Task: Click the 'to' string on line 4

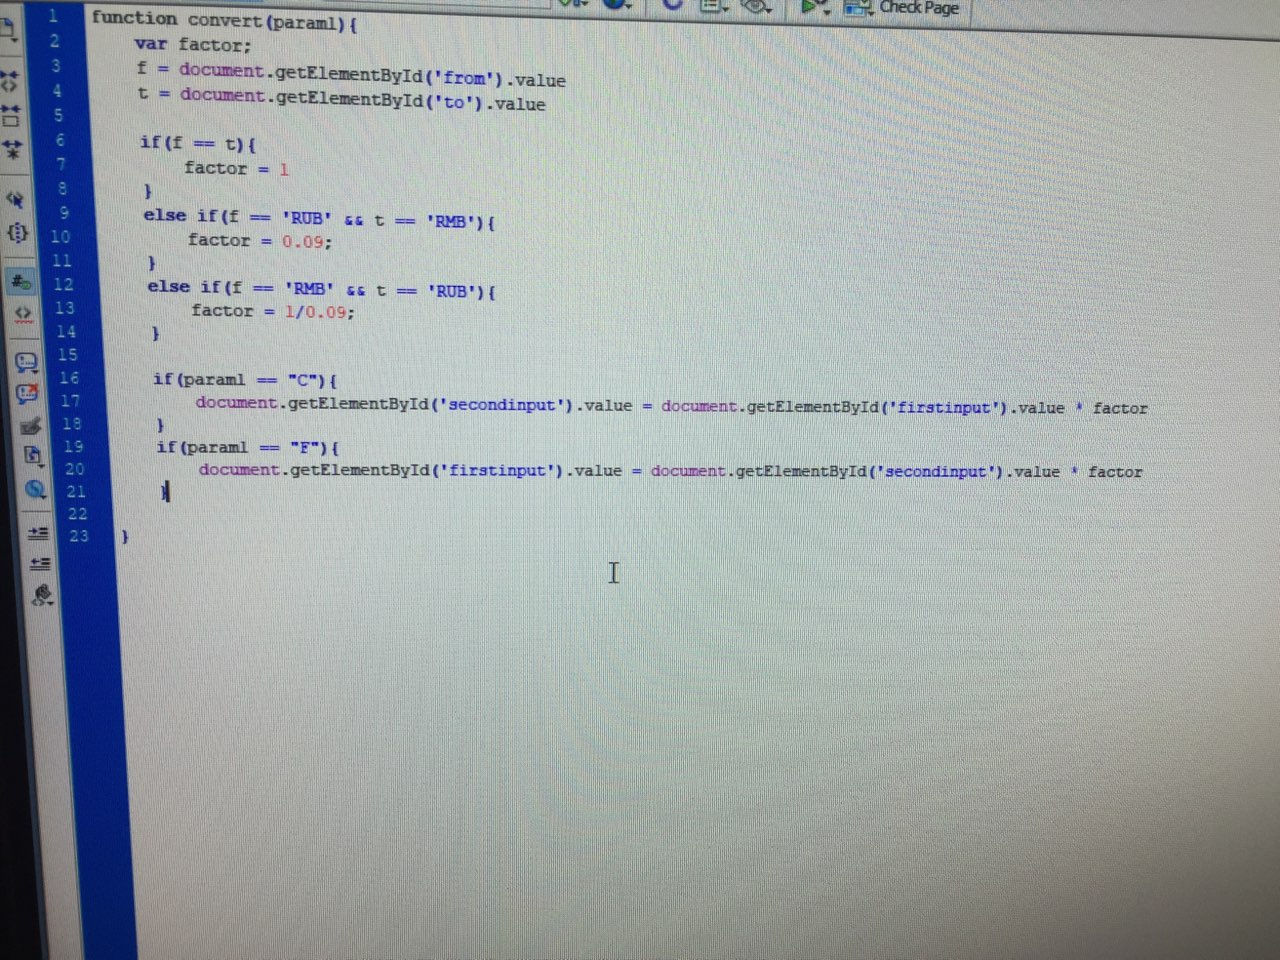Action: pos(456,101)
